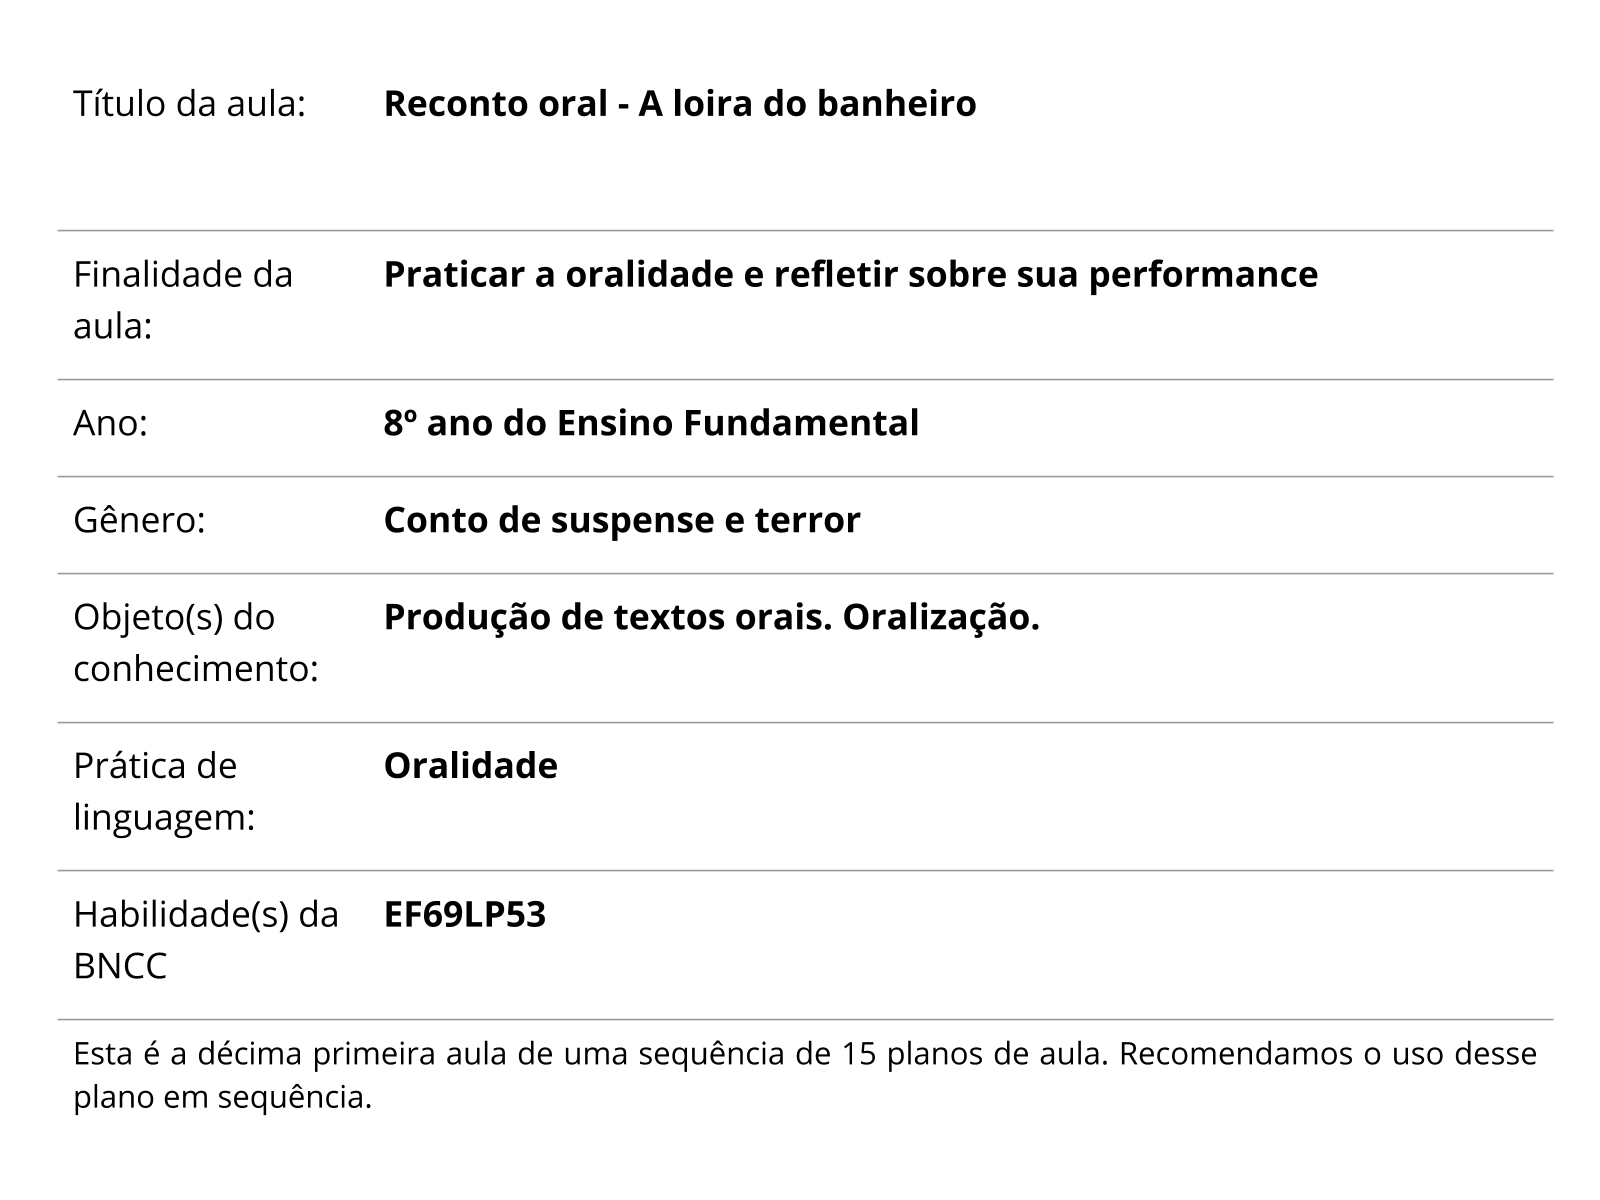Click the "Conto de suspense e terror" value

(x=621, y=520)
